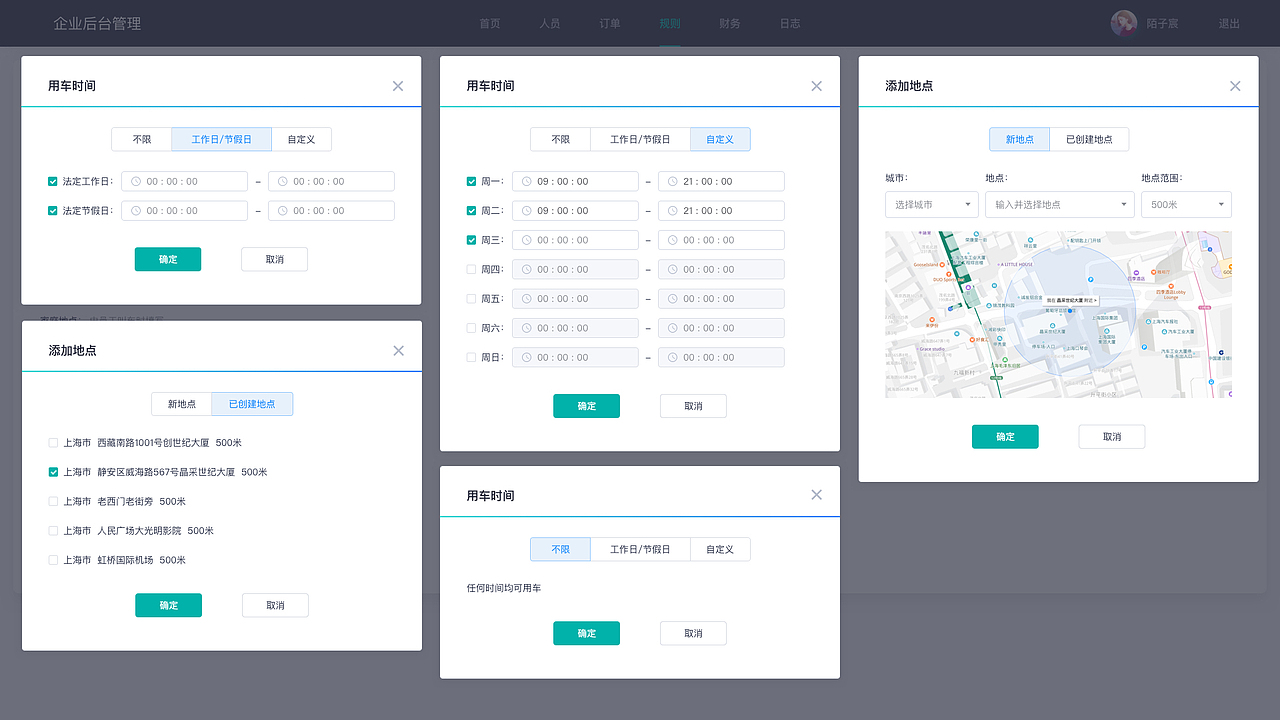This screenshot has width=1280, height=720.
Task: Close the 添加地点 dialog listing created locations
Action: (x=398, y=351)
